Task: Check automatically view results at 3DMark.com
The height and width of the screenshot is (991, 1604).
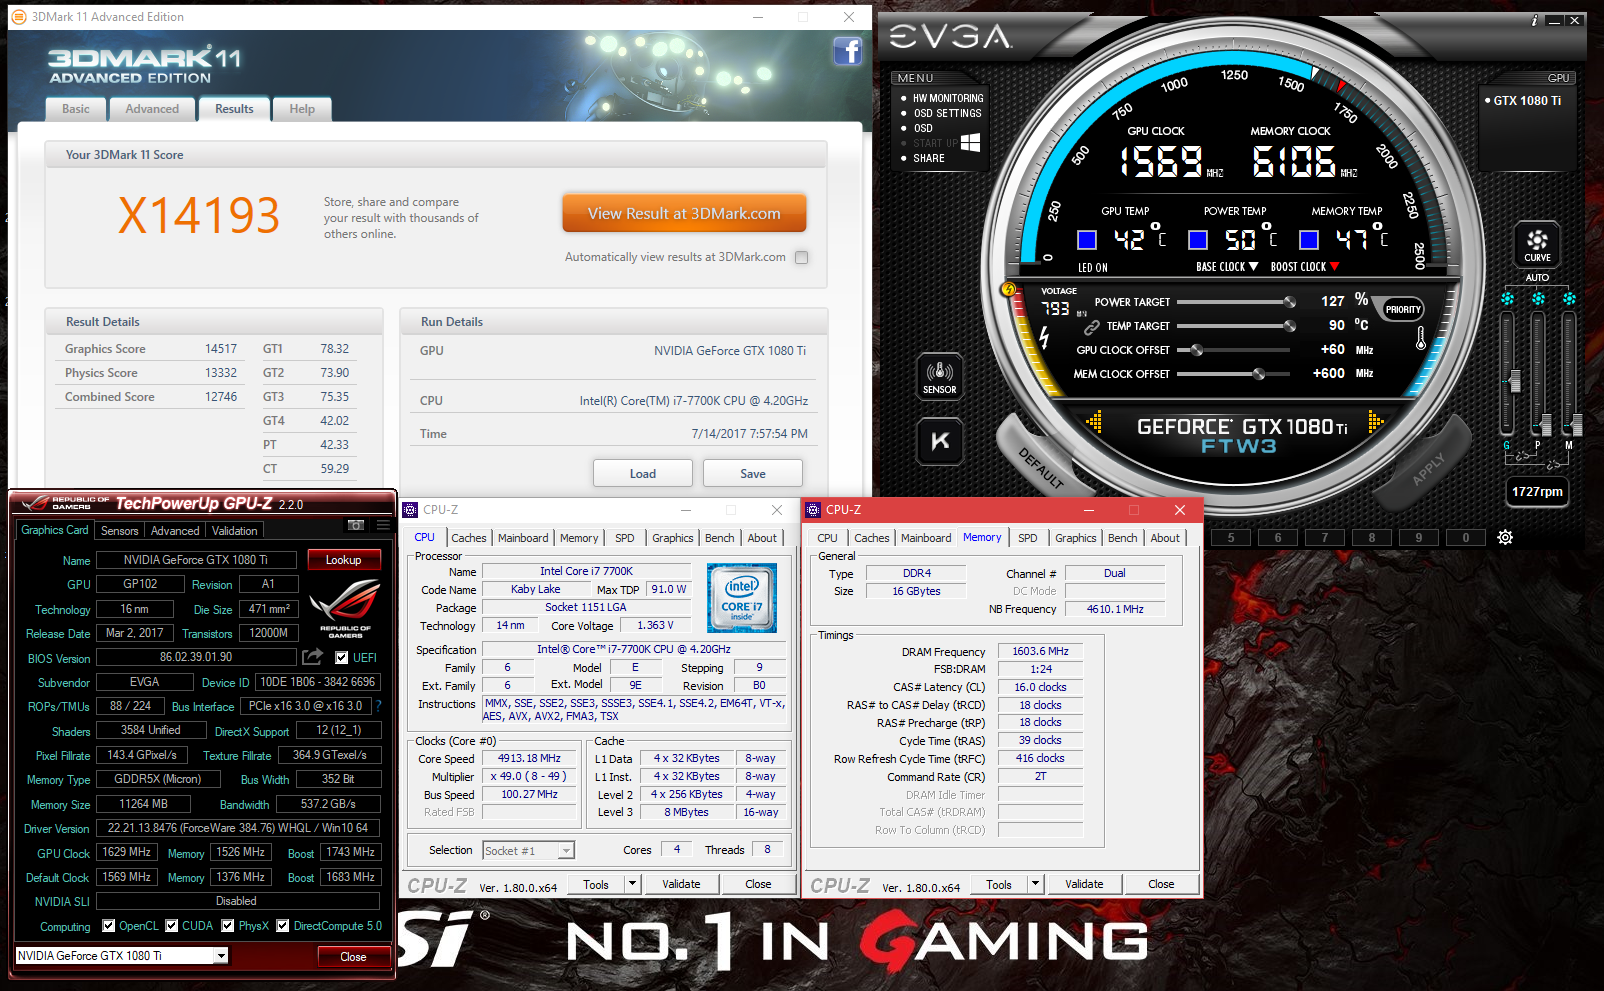Action: tap(801, 257)
